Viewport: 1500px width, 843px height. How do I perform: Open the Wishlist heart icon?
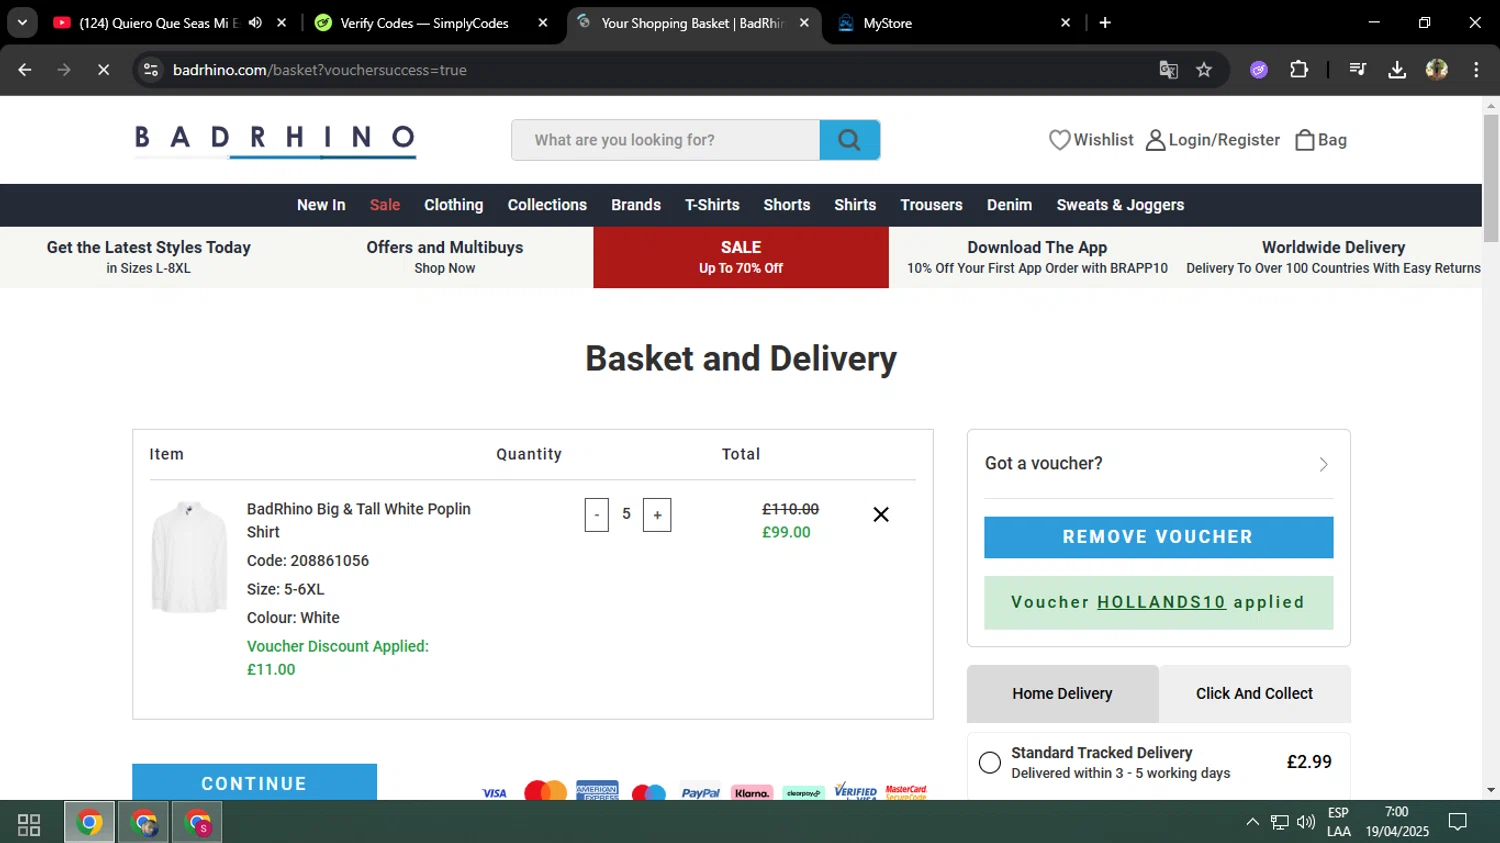1059,140
